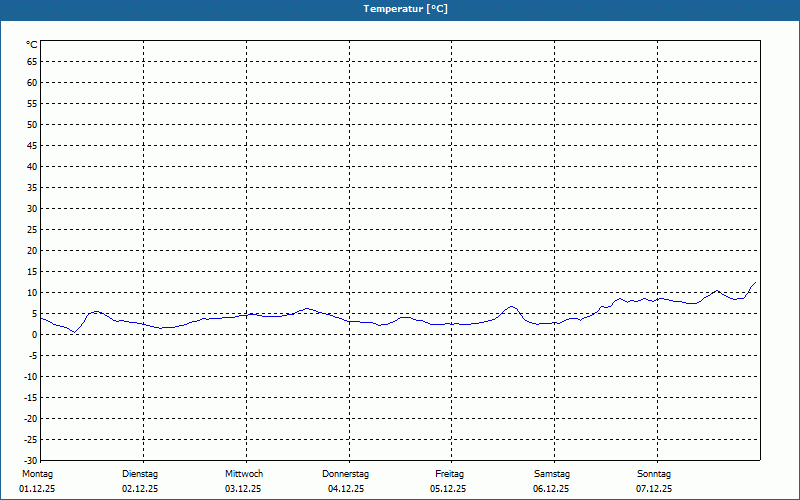
Task: Select the 10 axis label
Action: click(32, 293)
